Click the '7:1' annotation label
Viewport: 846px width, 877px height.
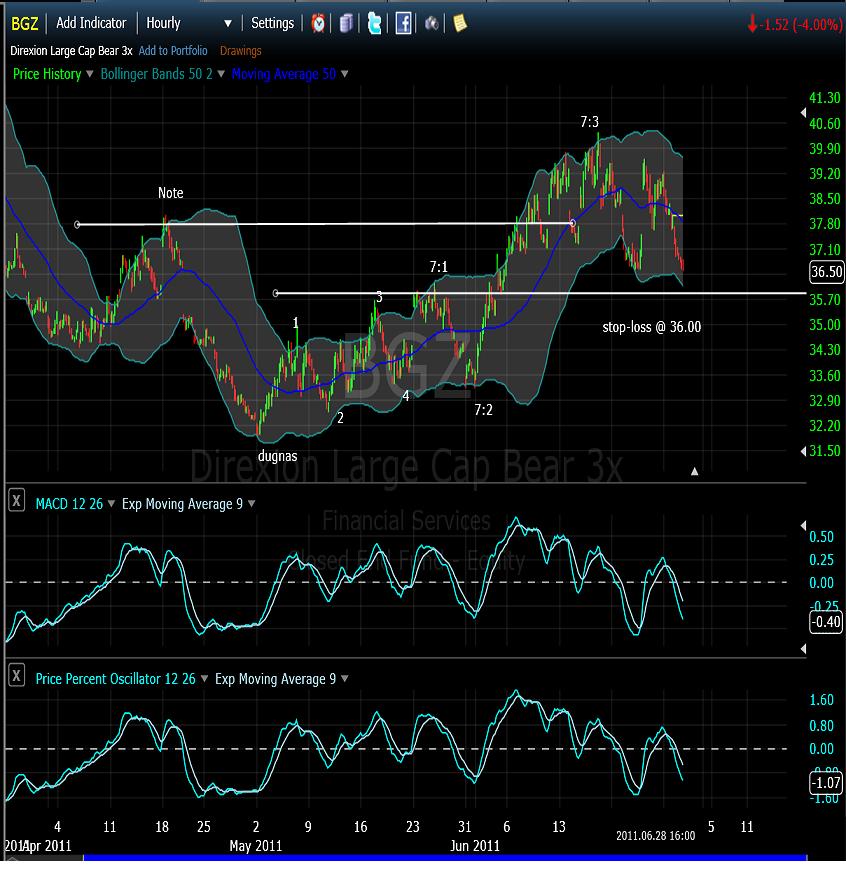click(x=438, y=267)
